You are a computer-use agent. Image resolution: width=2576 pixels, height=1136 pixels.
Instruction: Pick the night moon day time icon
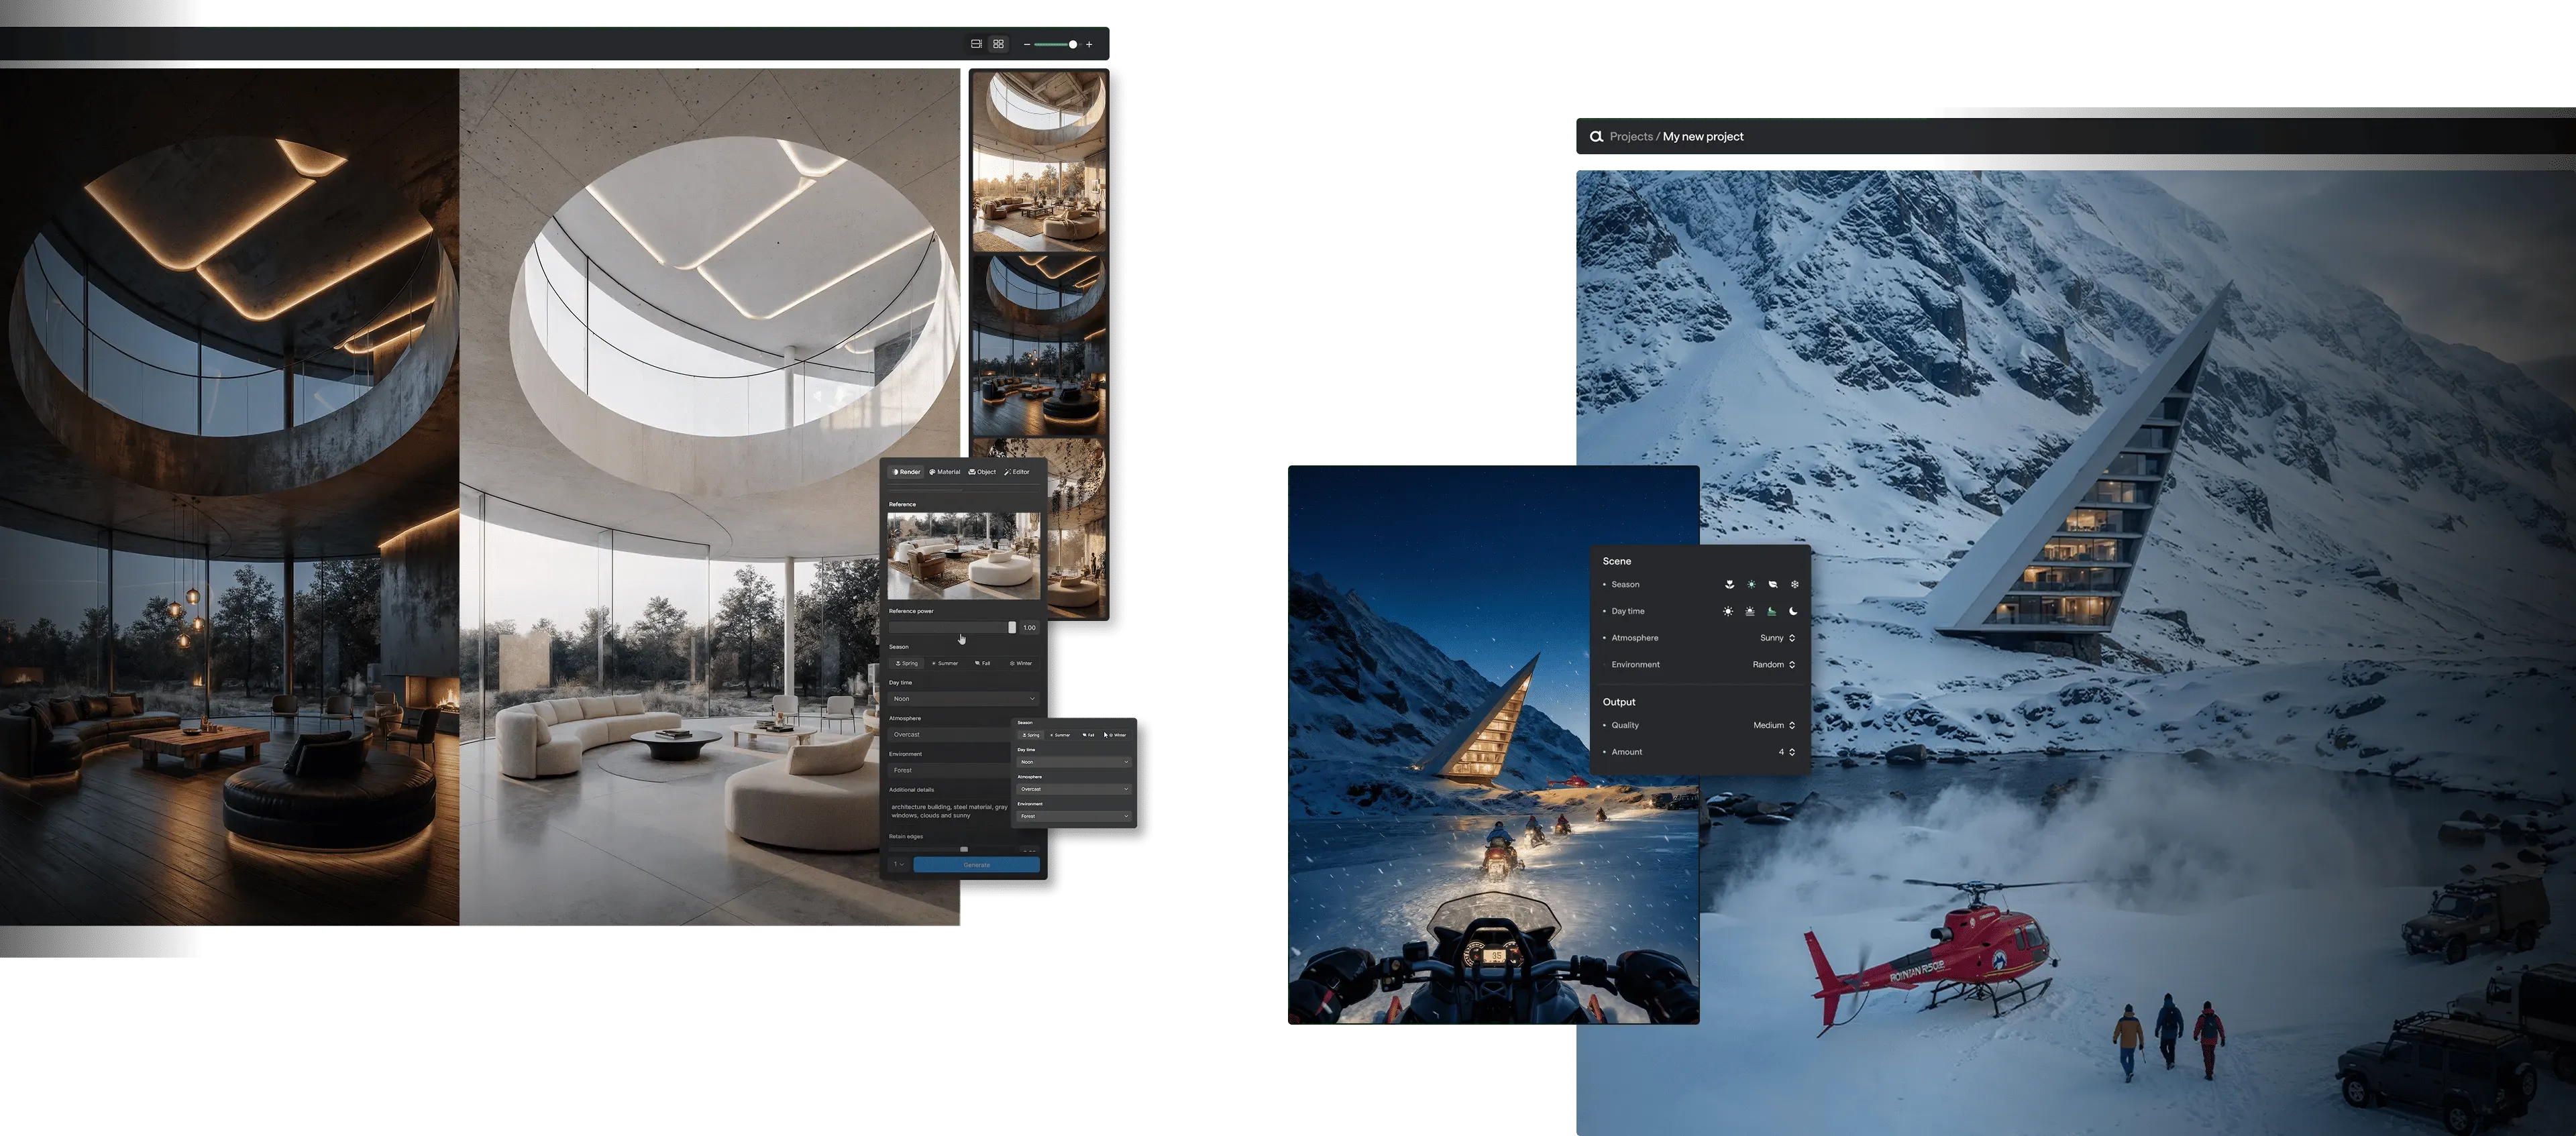[x=1793, y=611]
